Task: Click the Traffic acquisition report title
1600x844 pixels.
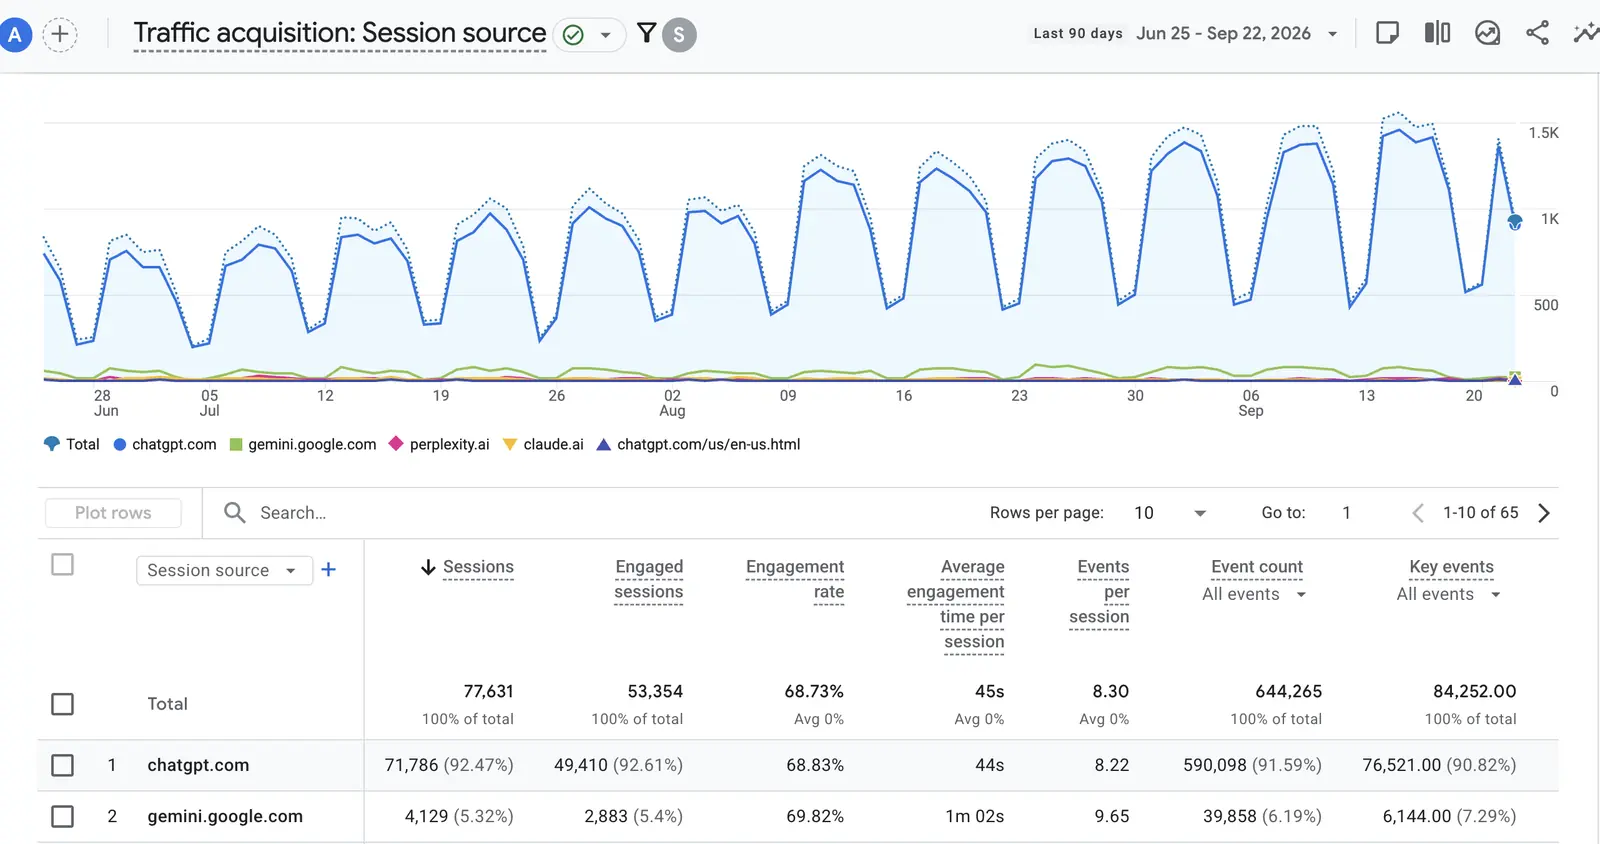Action: click(x=340, y=33)
